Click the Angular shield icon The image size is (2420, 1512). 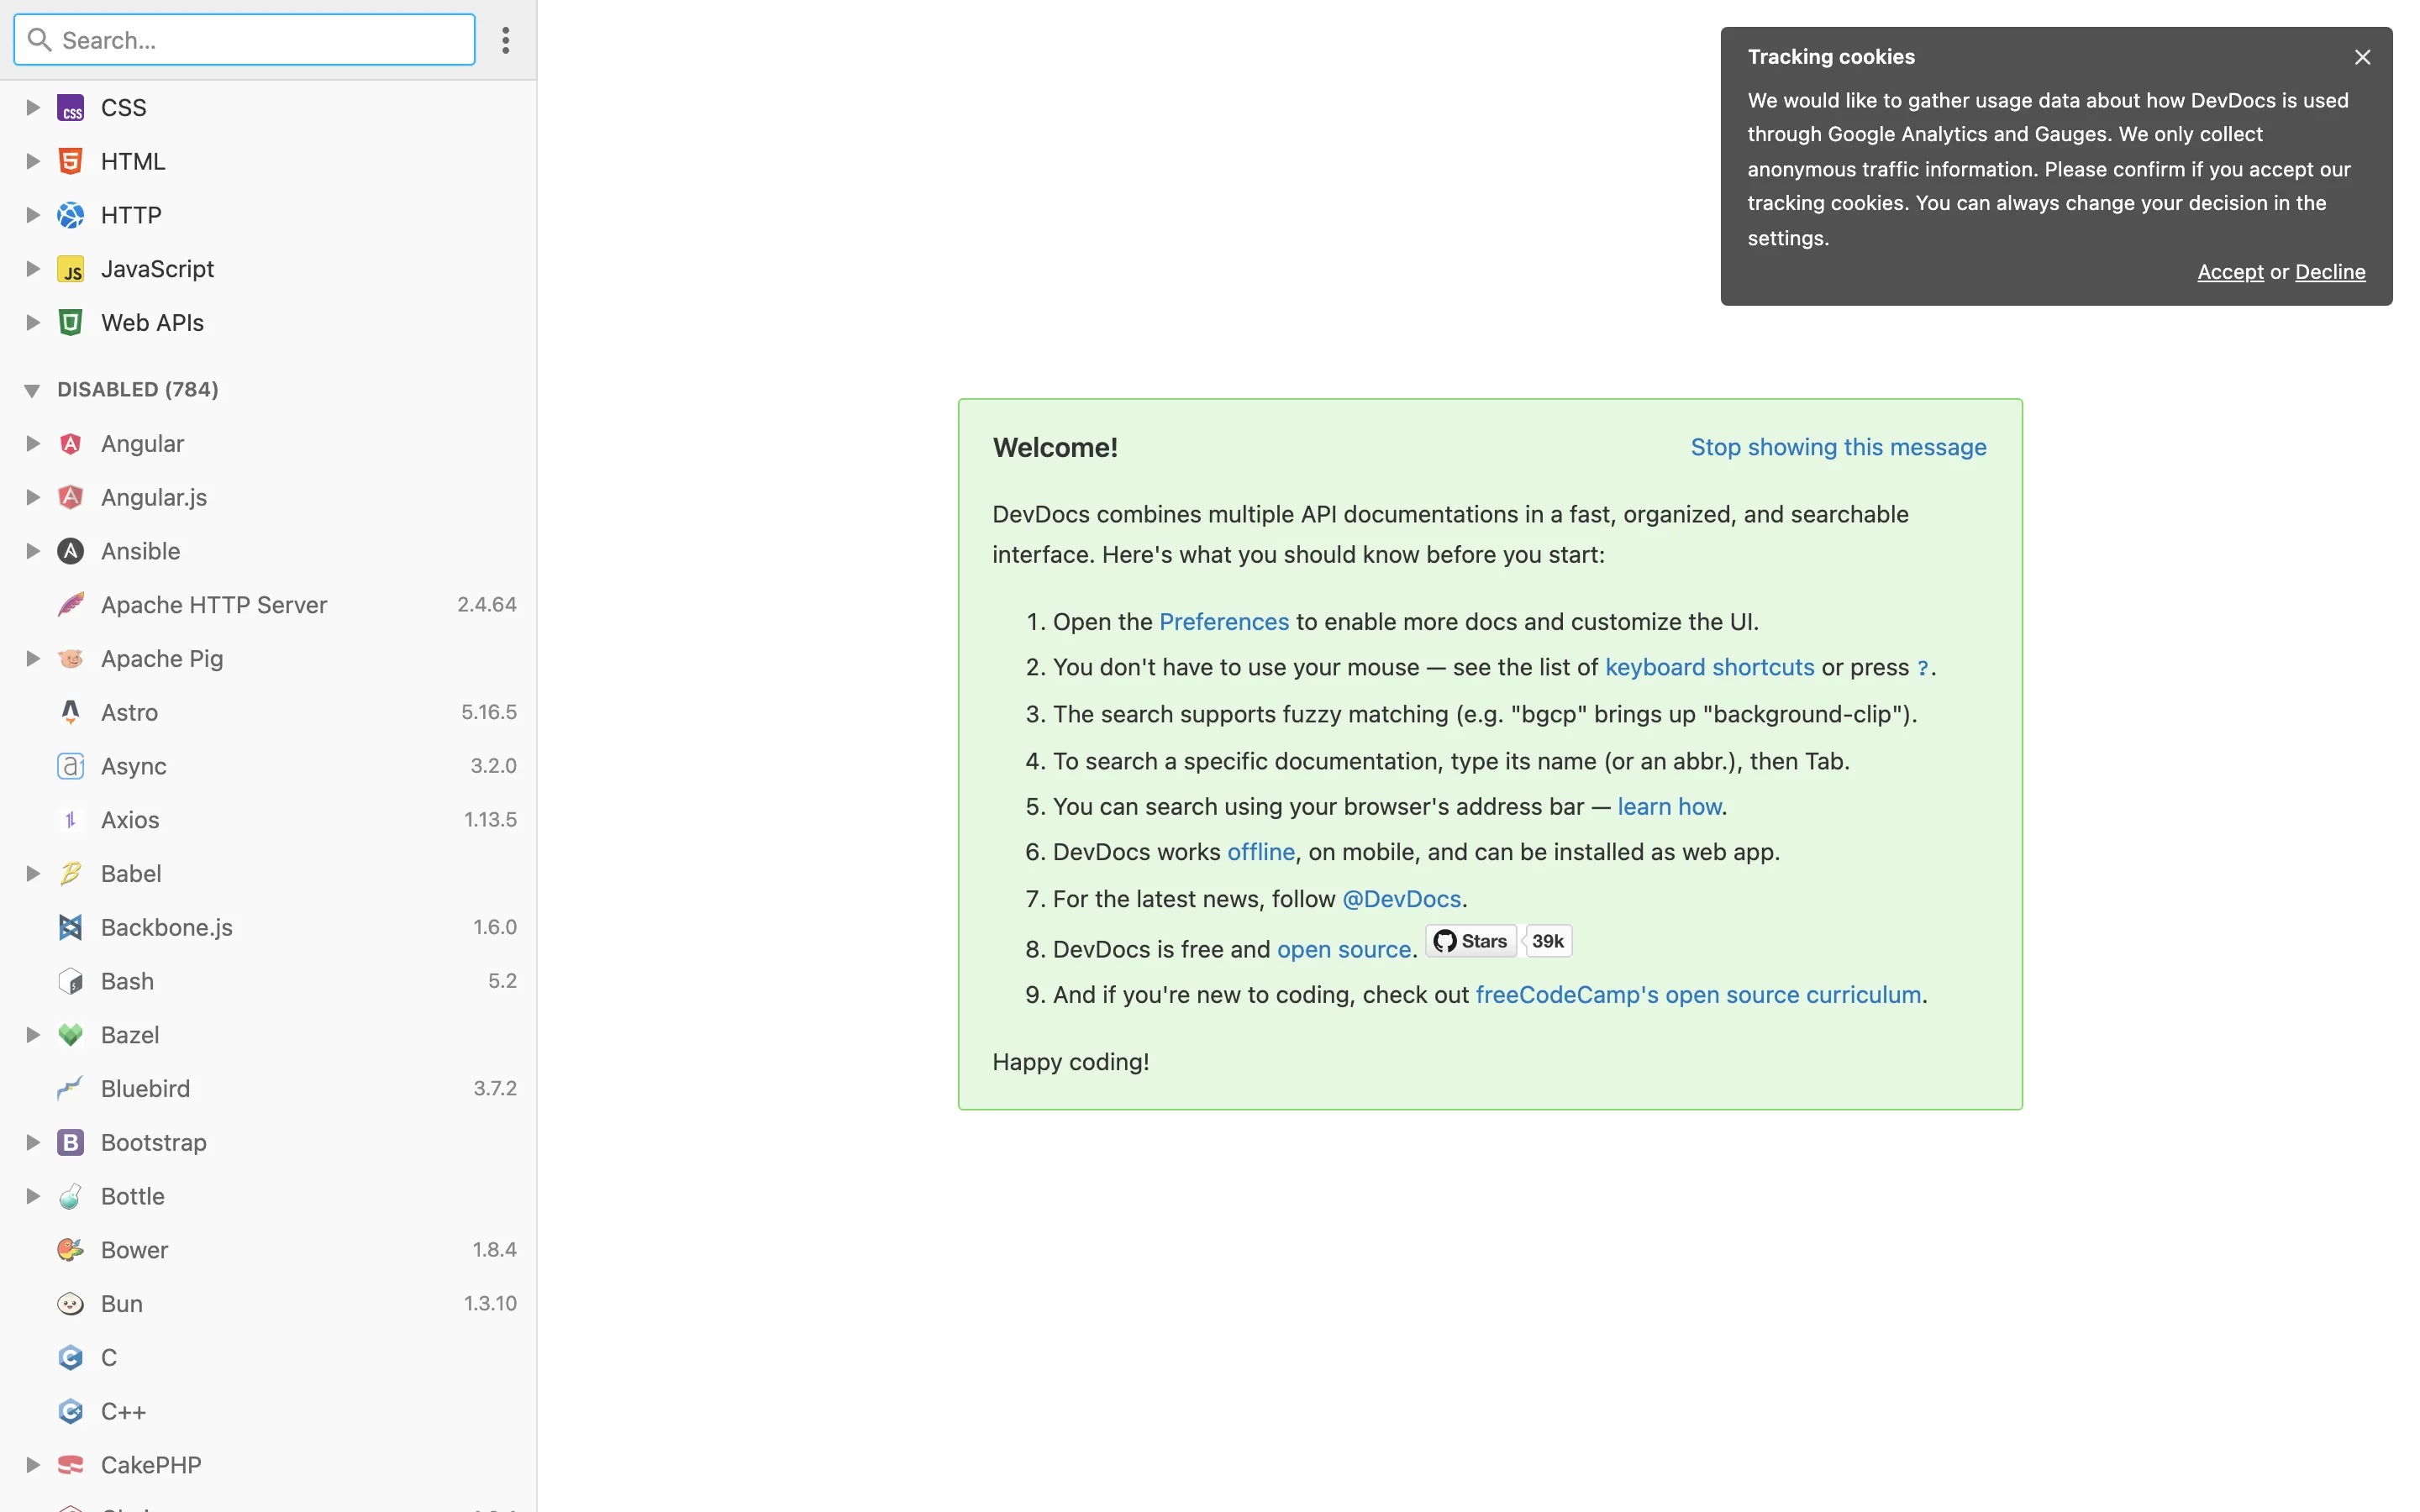pos(70,443)
